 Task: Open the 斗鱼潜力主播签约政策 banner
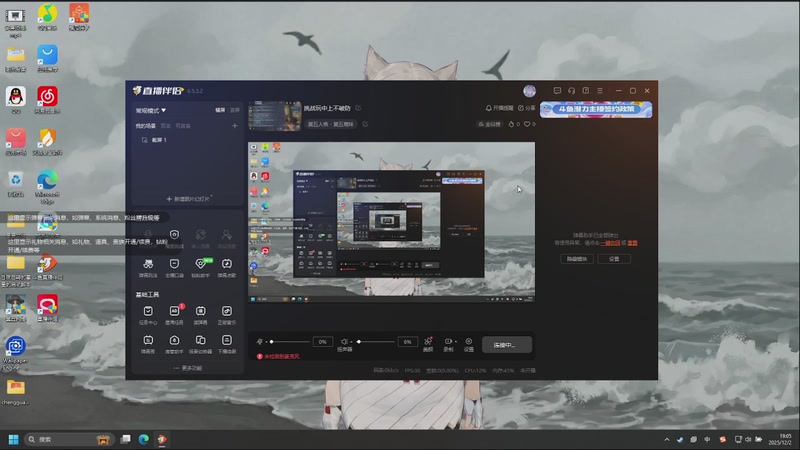[x=596, y=110]
